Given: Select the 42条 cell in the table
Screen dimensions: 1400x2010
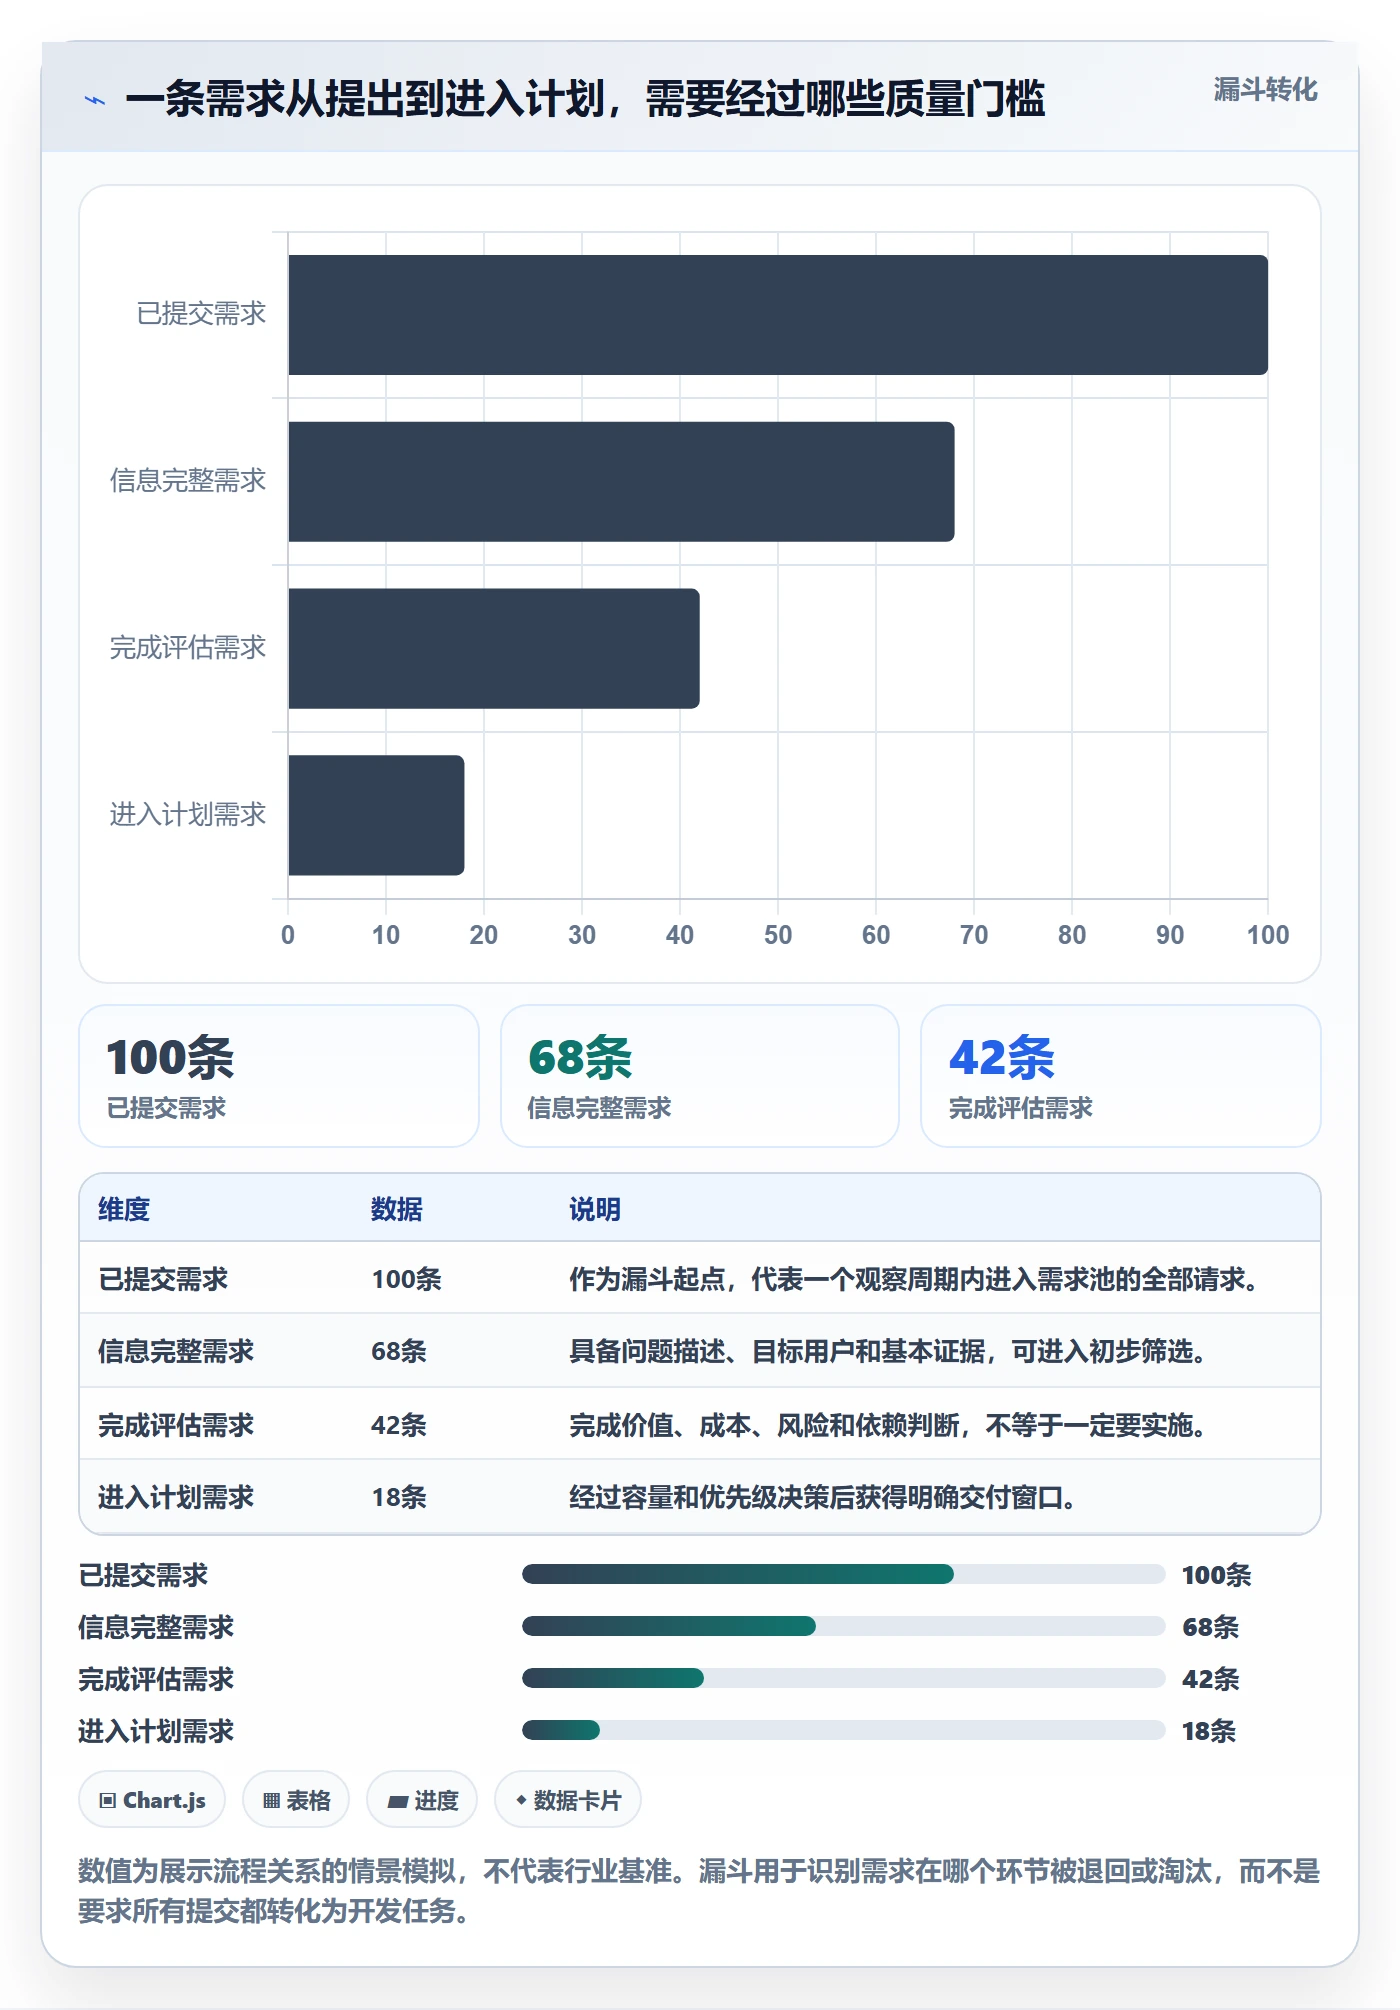Looking at the screenshot, I should tap(399, 1425).
